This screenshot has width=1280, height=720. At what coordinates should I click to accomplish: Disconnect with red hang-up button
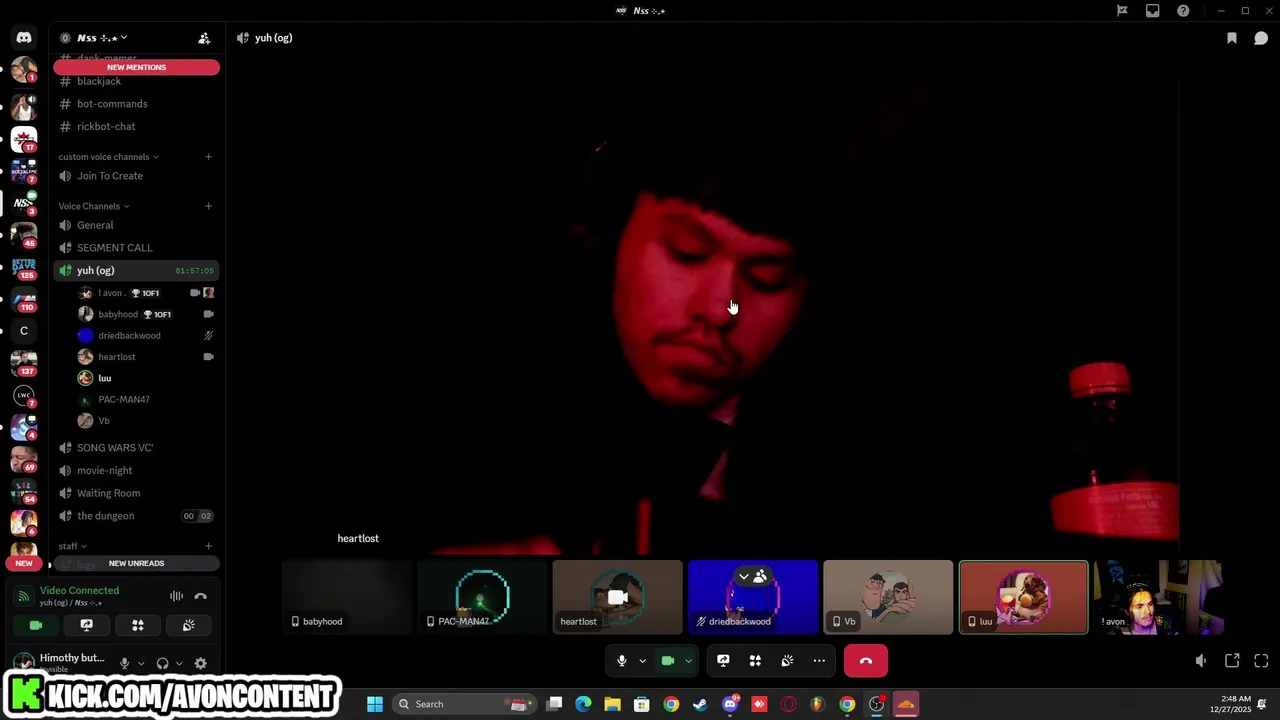pos(866,661)
